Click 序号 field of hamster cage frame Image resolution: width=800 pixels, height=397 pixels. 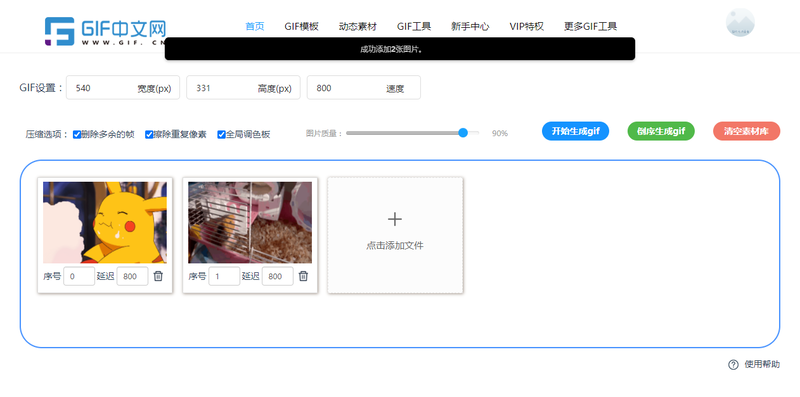tap(224, 276)
